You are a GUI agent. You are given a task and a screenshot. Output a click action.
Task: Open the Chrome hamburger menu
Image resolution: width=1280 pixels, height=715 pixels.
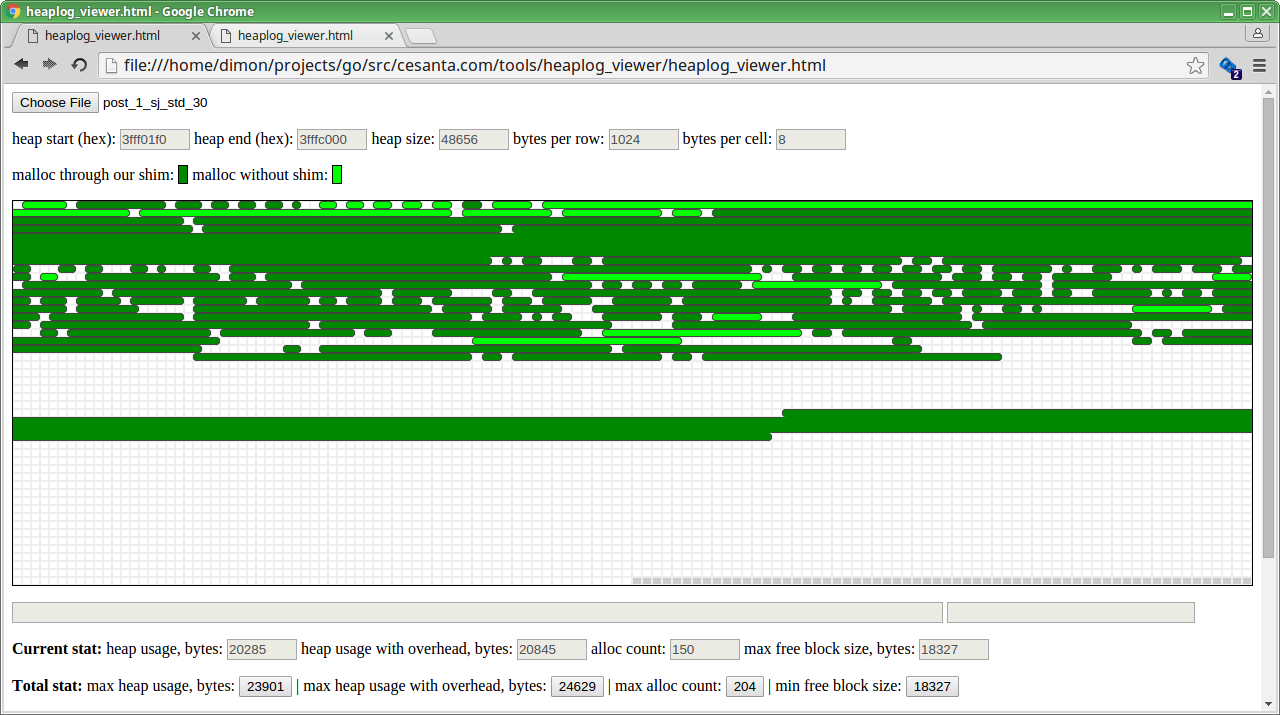1259,66
